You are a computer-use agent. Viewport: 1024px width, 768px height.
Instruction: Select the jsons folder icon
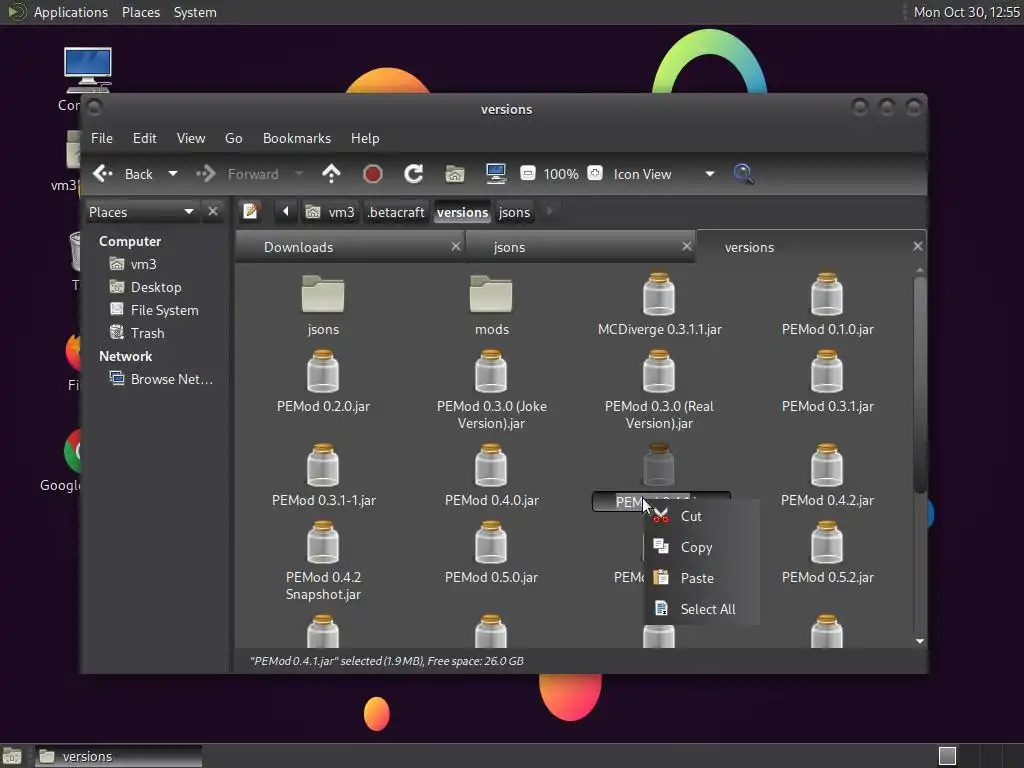[323, 295]
